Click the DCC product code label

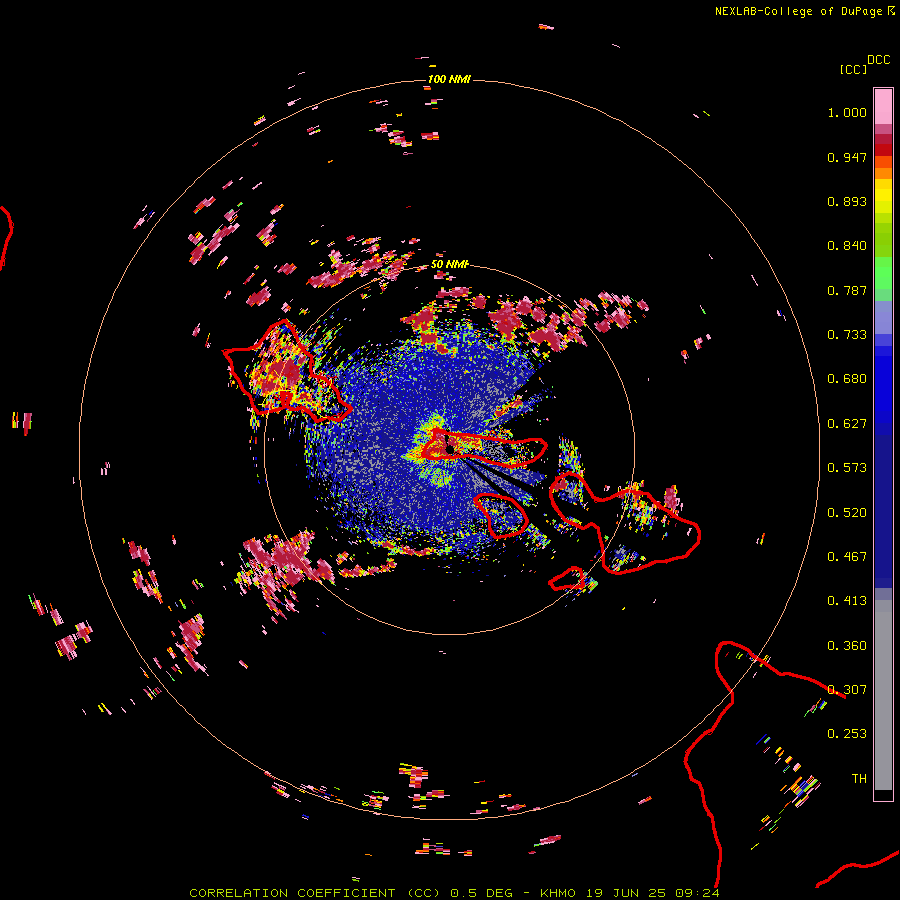pyautogui.click(x=878, y=60)
